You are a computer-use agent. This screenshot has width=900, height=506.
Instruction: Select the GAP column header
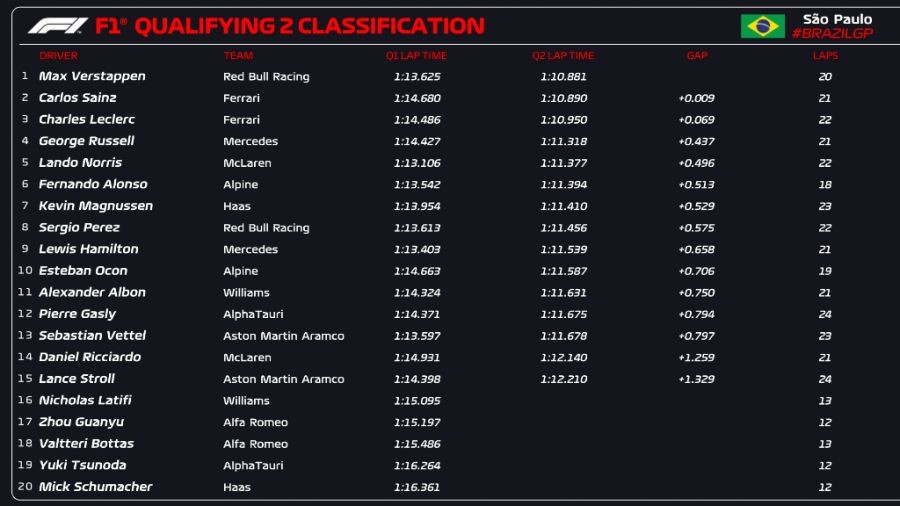697,56
